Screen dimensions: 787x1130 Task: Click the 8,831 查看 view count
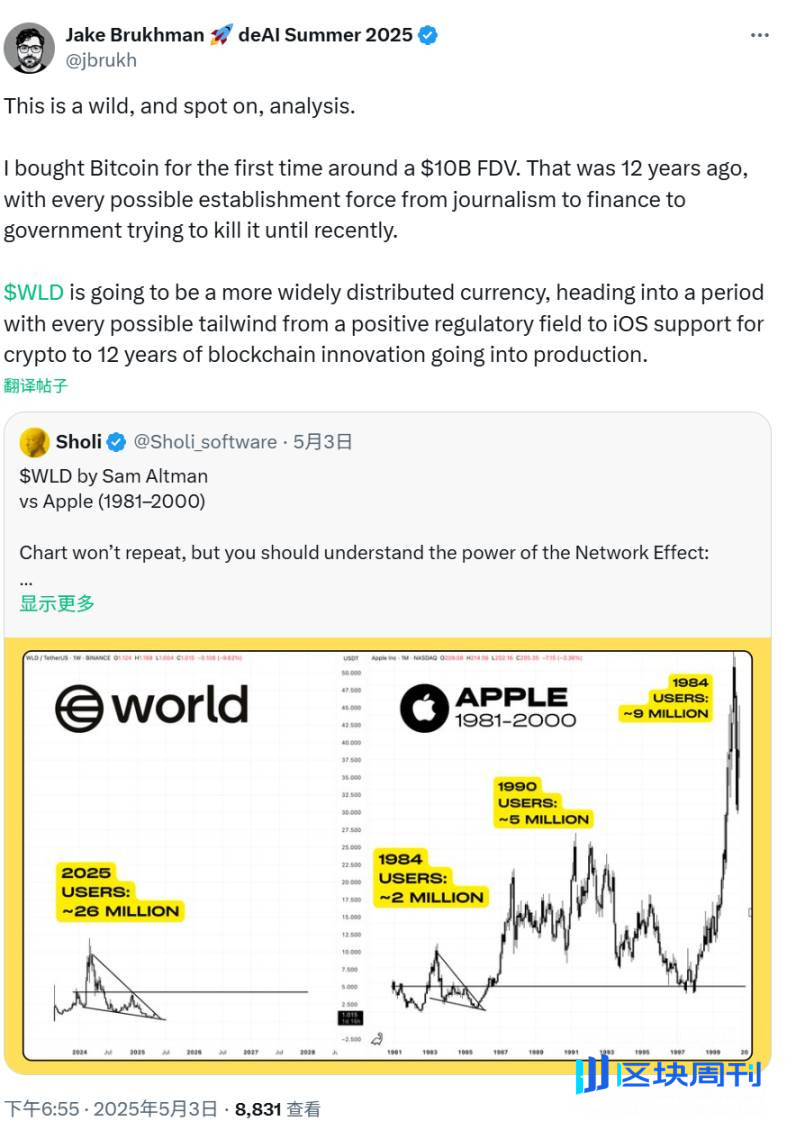277,1108
